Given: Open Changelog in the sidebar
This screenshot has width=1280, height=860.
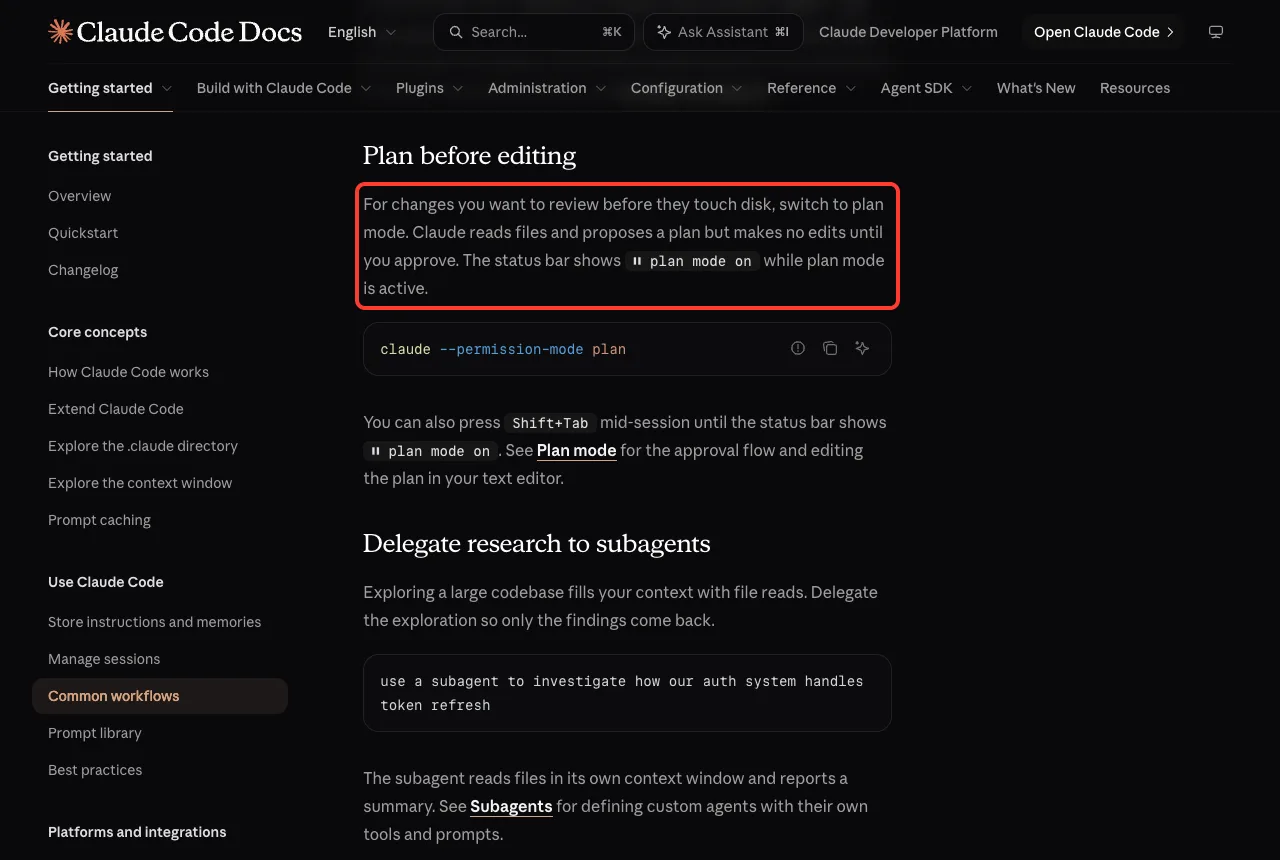Looking at the screenshot, I should [83, 270].
